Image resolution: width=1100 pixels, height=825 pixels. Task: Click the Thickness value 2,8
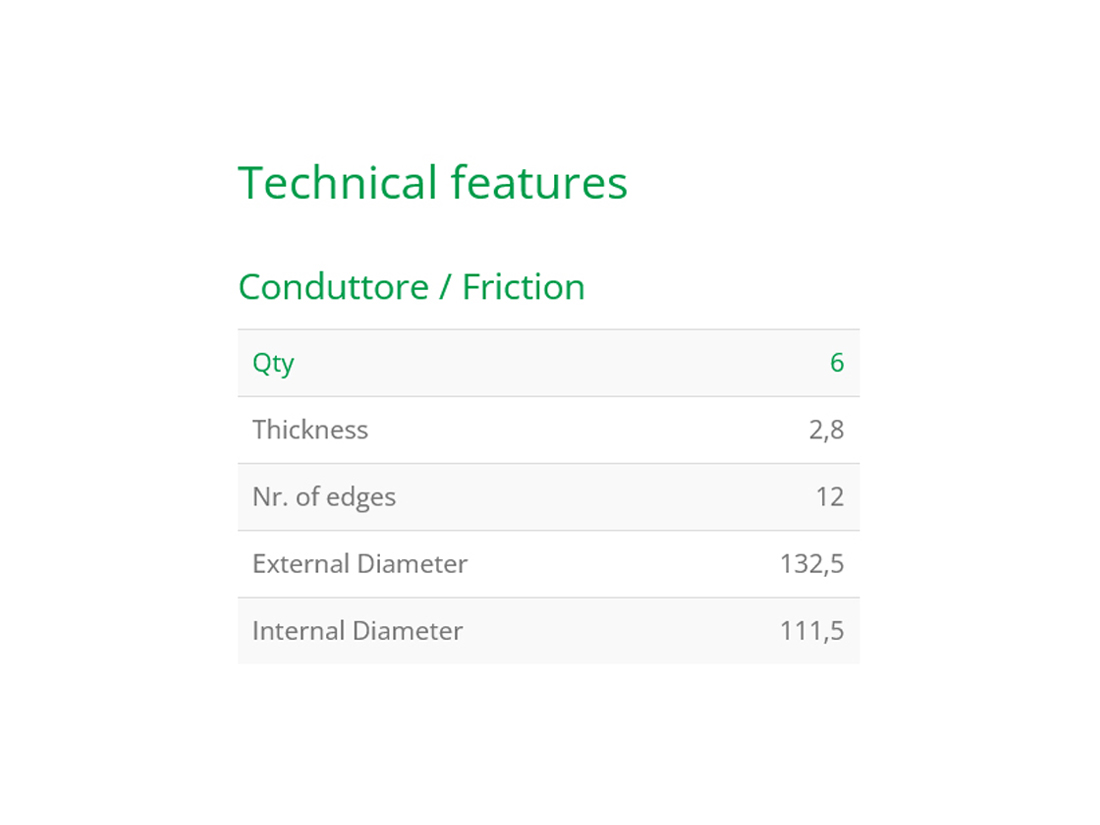(x=827, y=430)
